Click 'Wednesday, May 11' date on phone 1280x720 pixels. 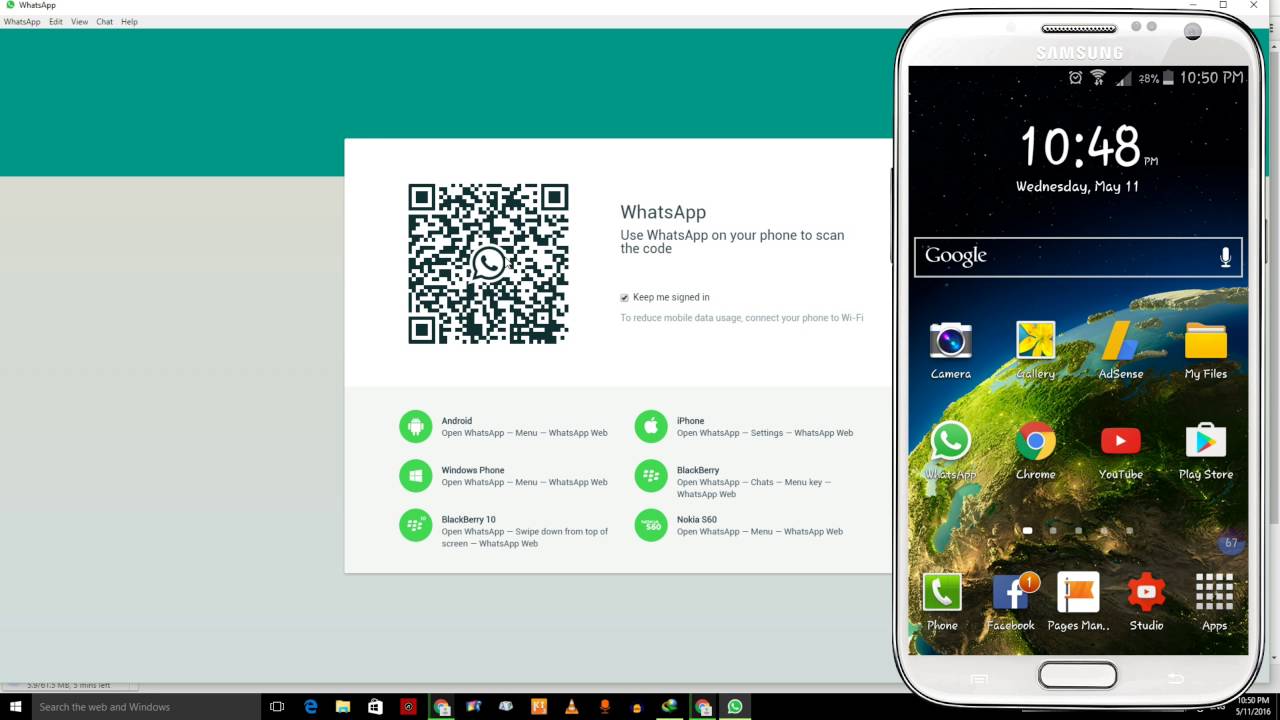[1077, 187]
